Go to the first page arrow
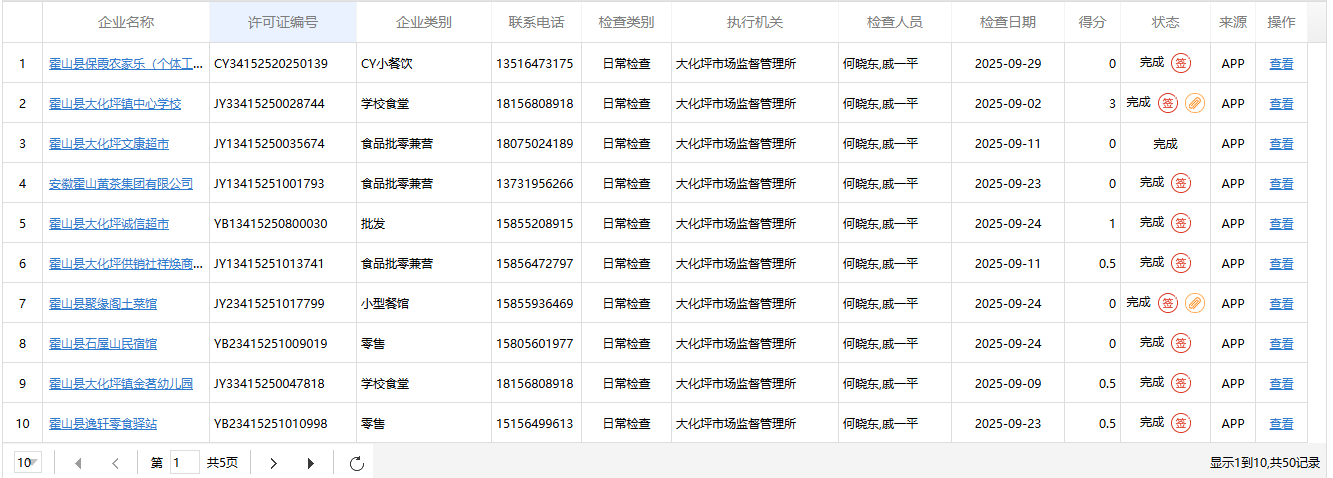The height and width of the screenshot is (478, 1333). [x=78, y=463]
